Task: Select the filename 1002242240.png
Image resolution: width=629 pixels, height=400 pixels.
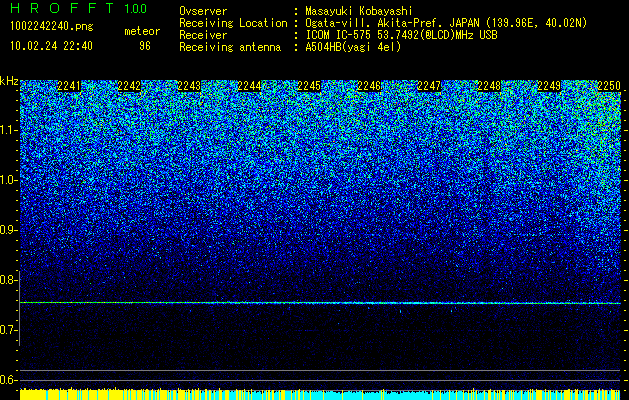Action: [52, 27]
